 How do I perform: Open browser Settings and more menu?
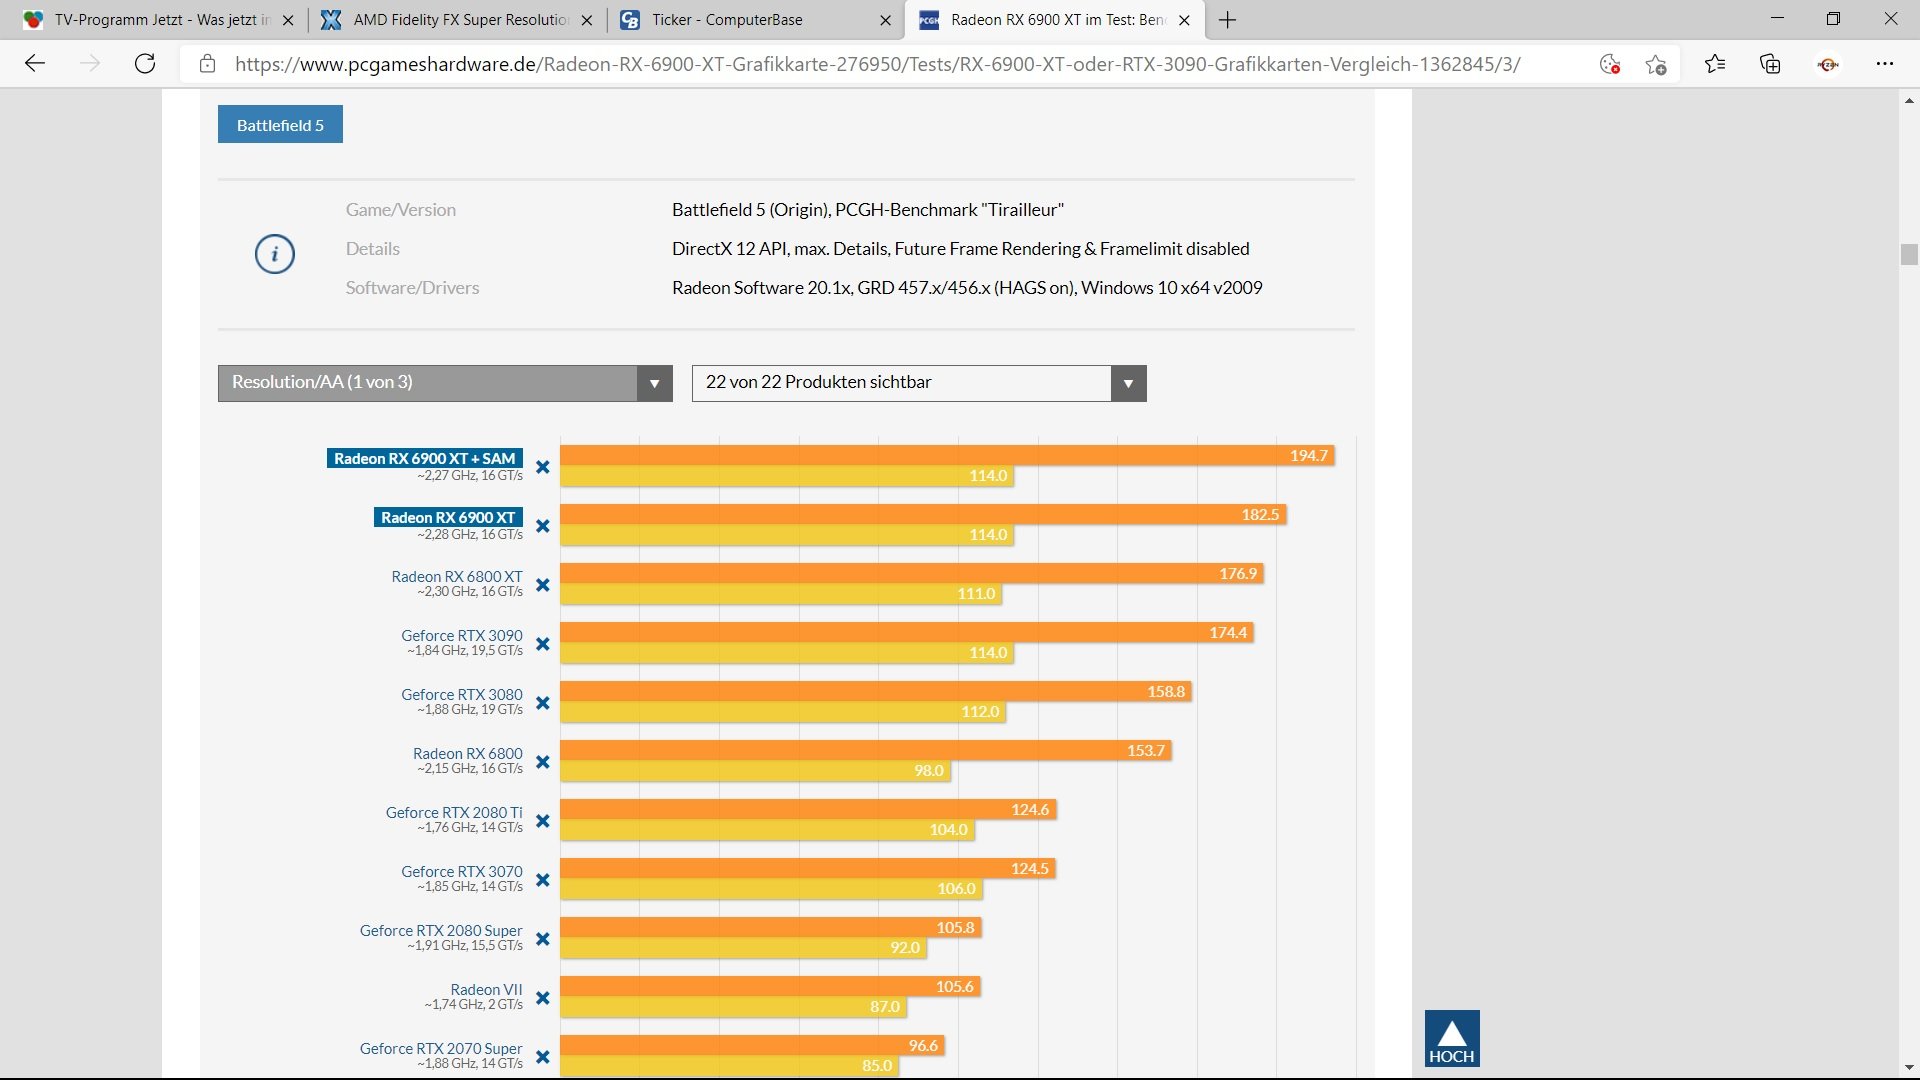[1885, 64]
